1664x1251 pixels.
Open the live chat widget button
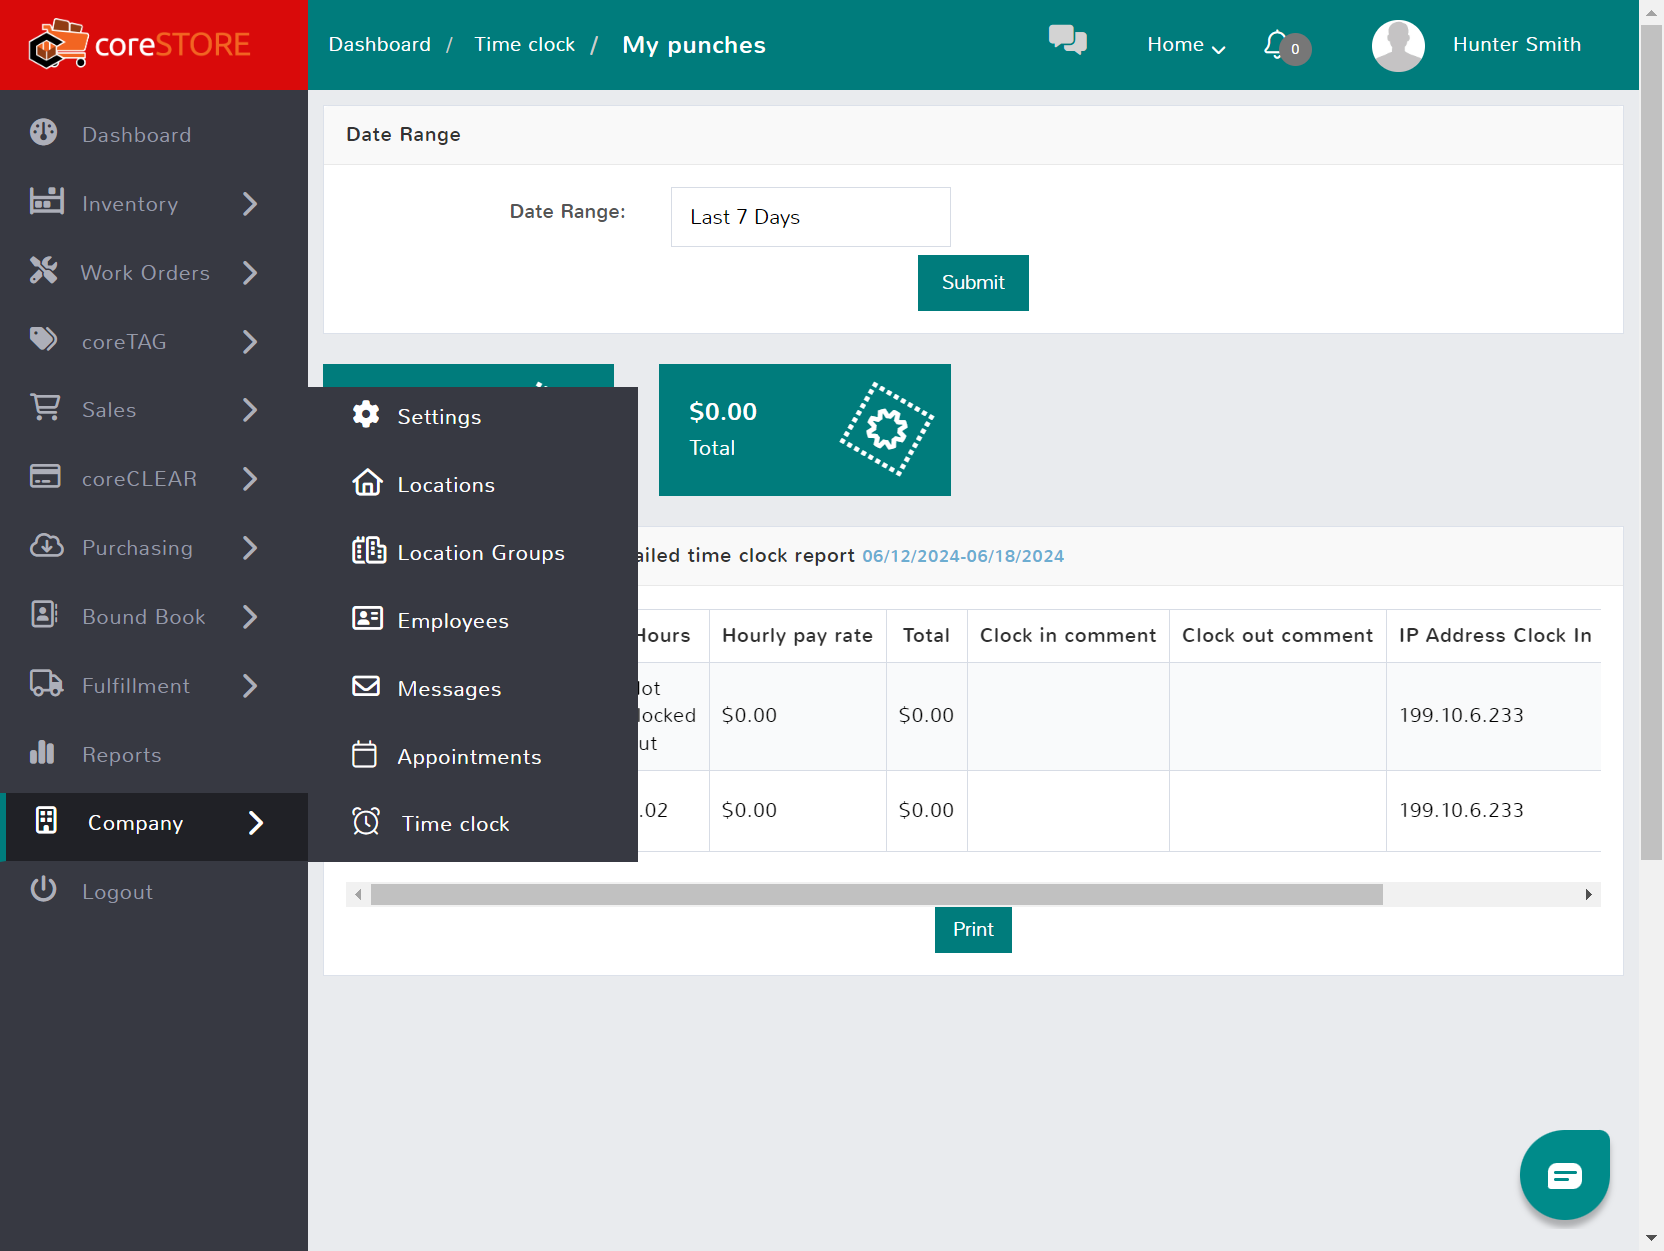coord(1565,1175)
